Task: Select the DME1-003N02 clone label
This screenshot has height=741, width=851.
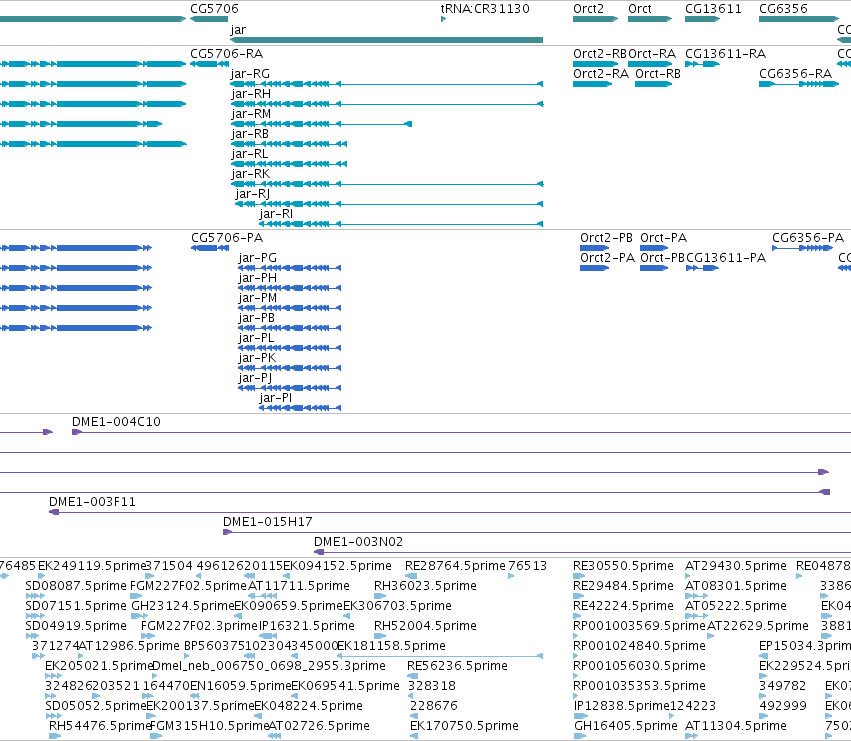Action: [x=358, y=542]
